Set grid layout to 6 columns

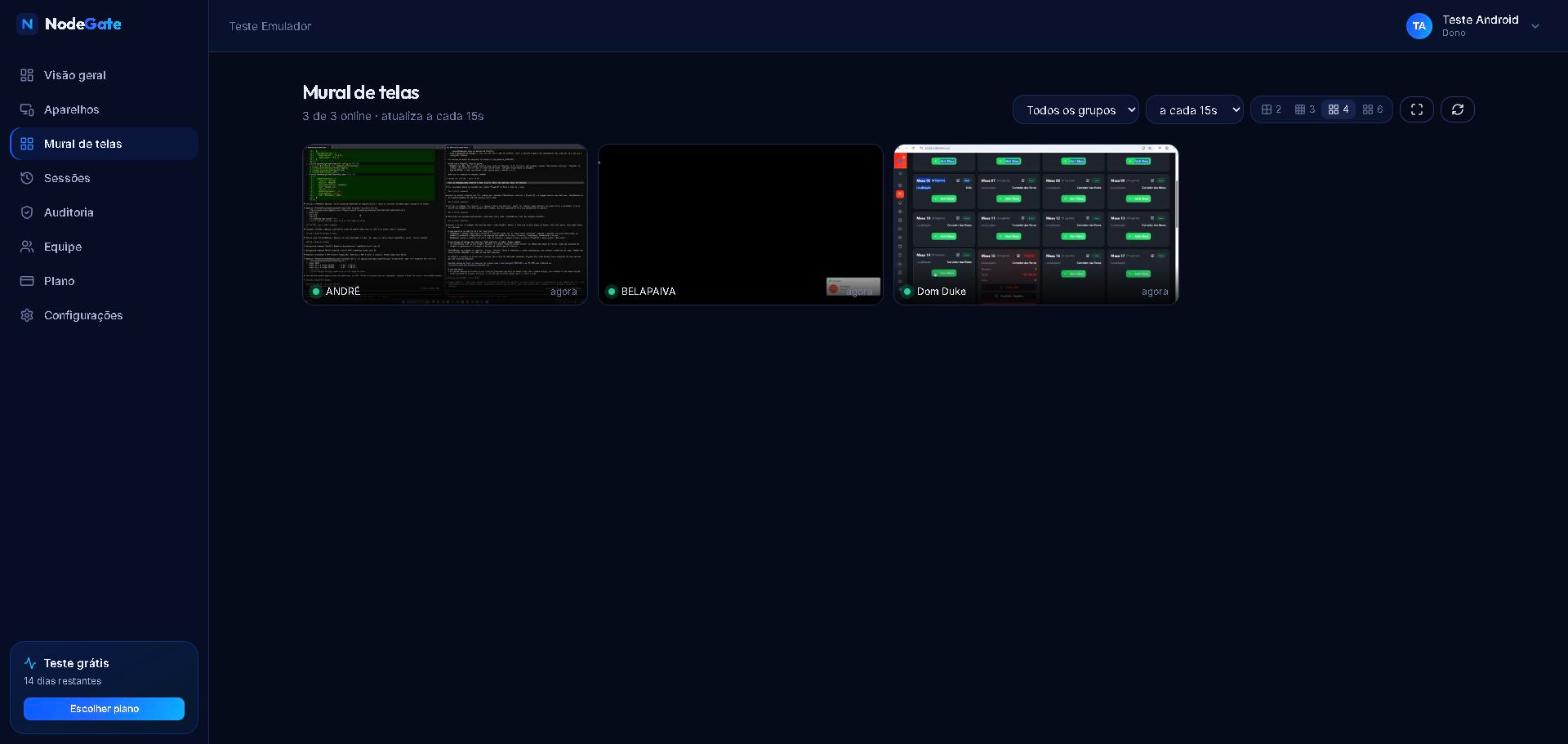pyautogui.click(x=1372, y=110)
